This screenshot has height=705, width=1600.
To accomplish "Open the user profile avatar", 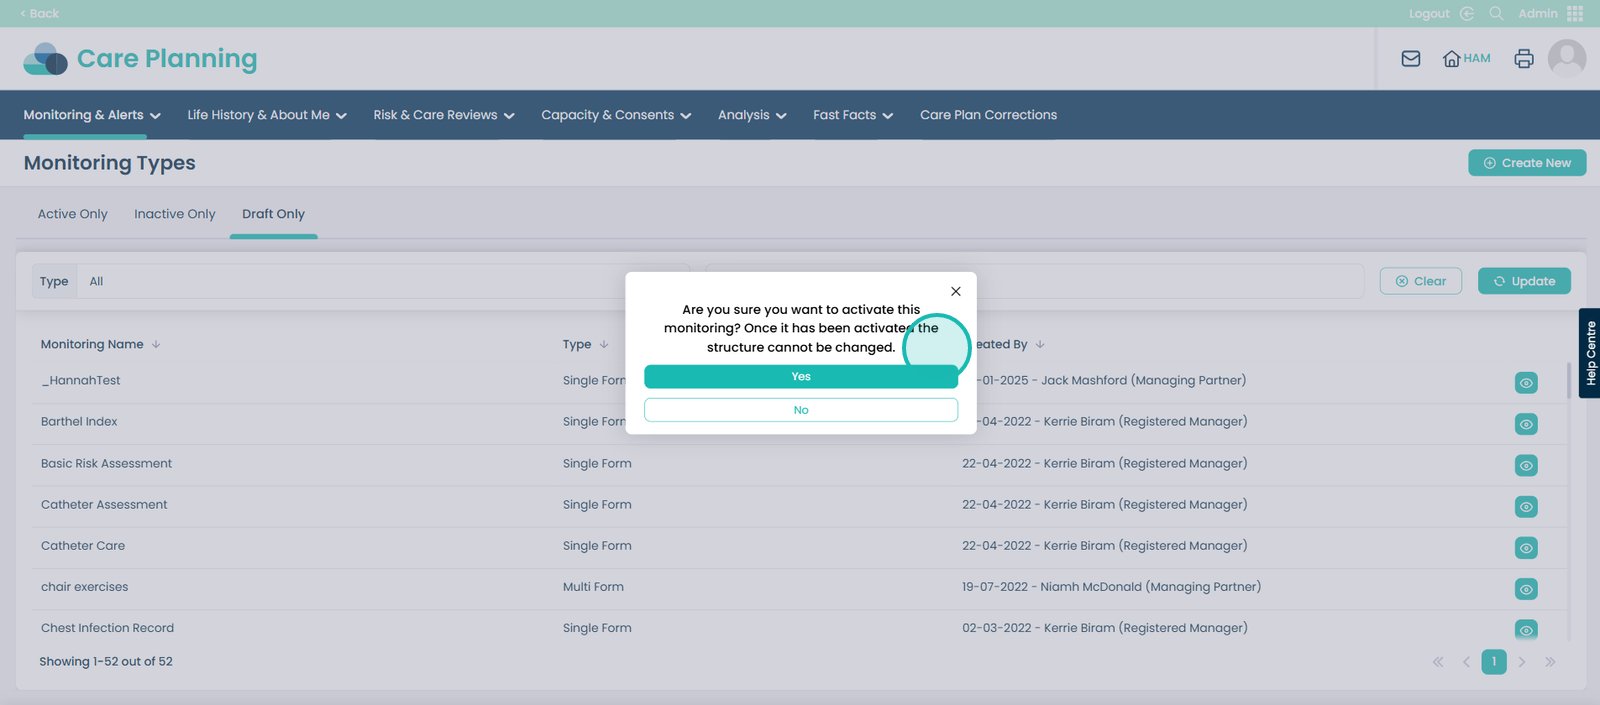I will (1566, 59).
